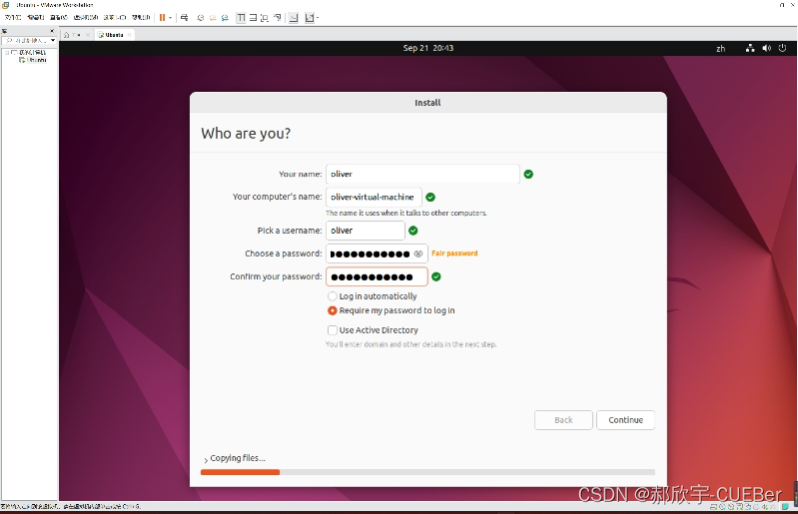798x514 pixels.
Task: Click the Sep 21 20:43 clock
Action: click(428, 48)
